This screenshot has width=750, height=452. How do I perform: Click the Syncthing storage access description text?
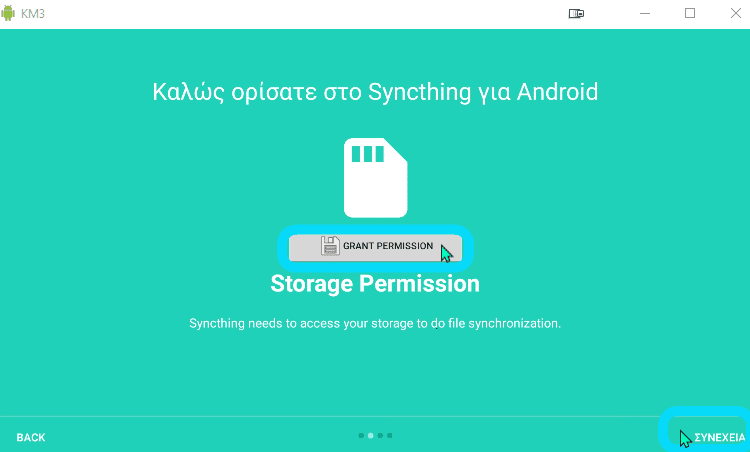click(375, 323)
